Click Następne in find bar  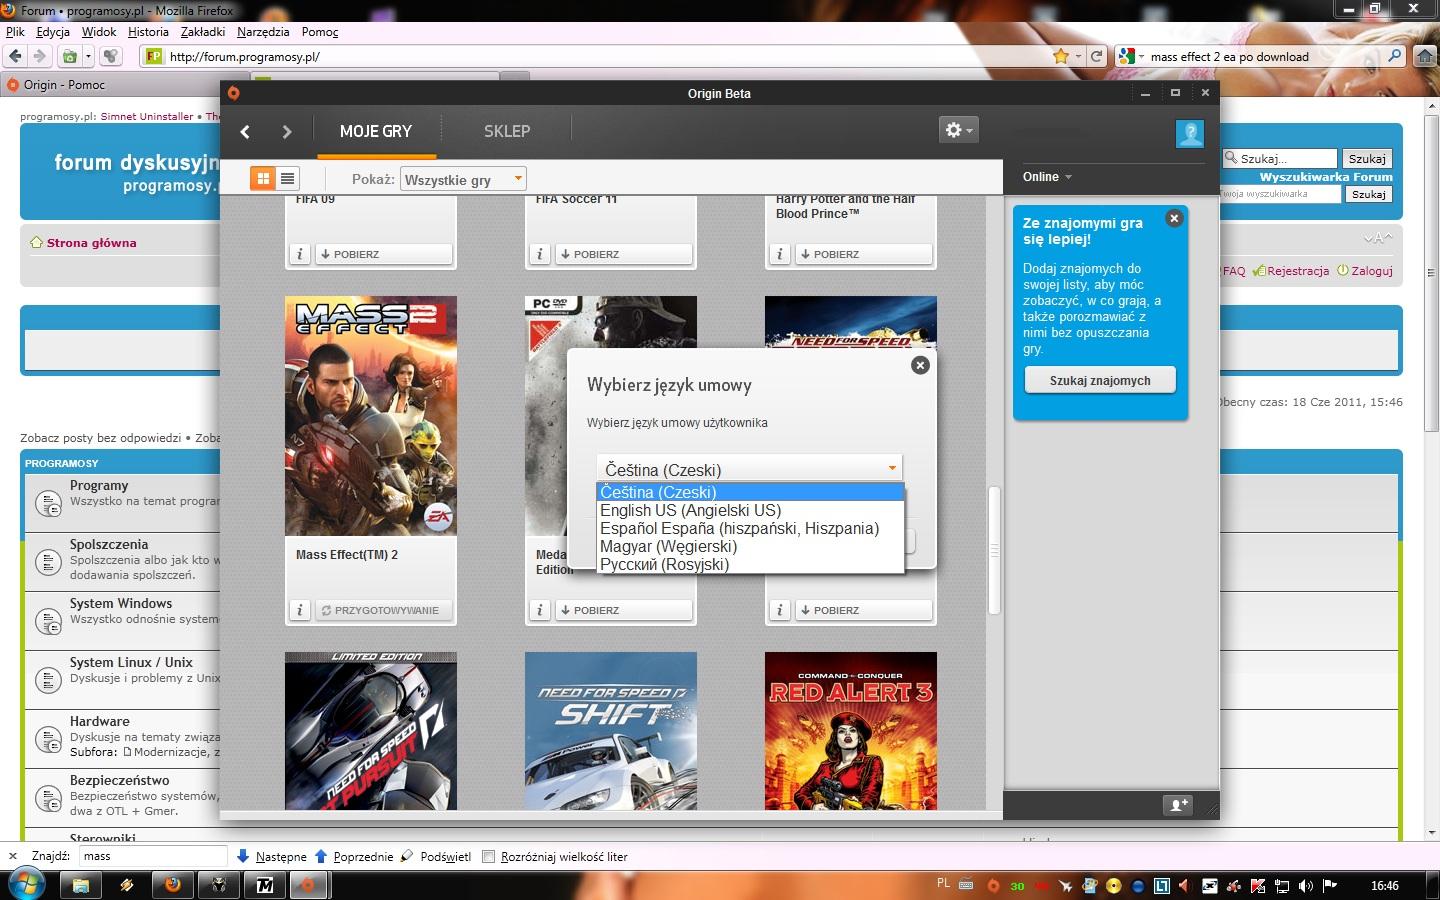coord(271,856)
